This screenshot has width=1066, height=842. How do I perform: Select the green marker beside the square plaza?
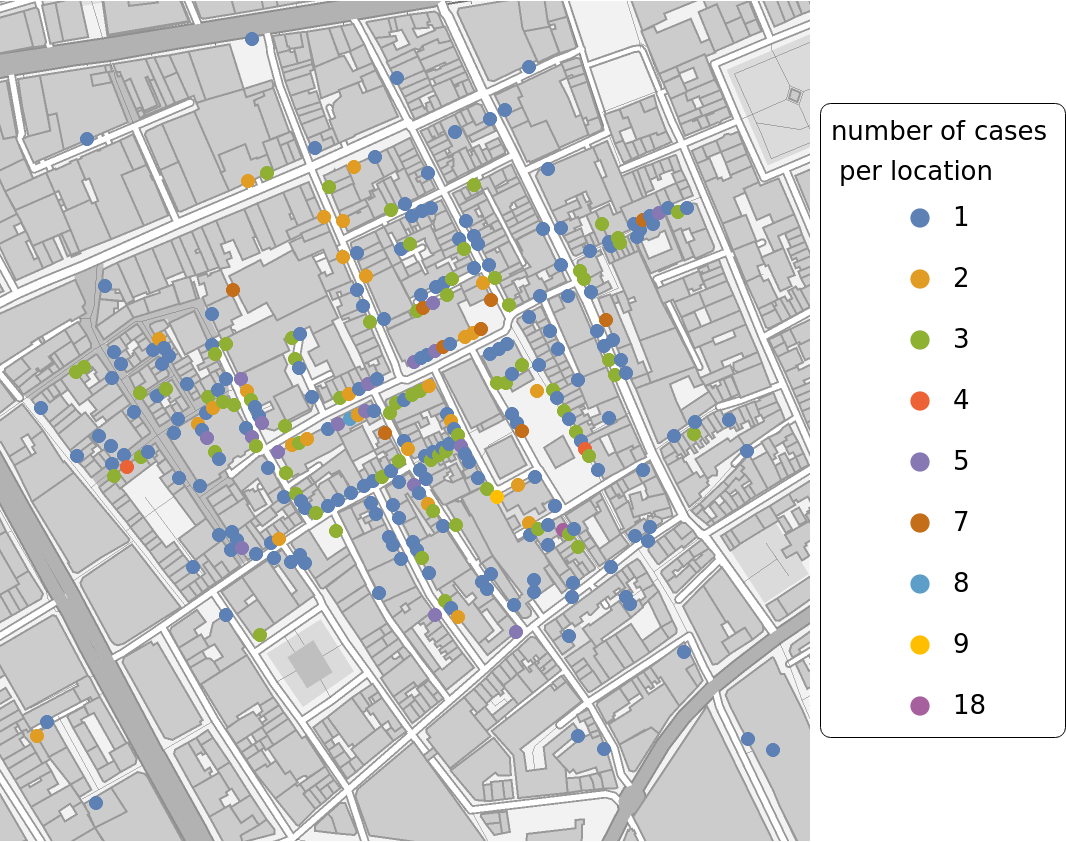260,635
